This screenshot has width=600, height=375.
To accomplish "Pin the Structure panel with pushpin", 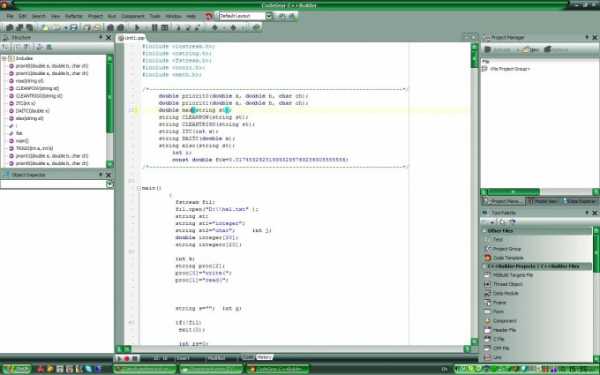I will pyautogui.click(x=101, y=37).
